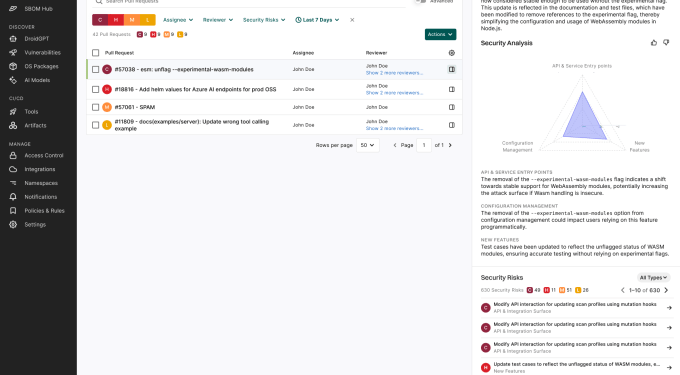Filter by Low severity (L) button

point(147,20)
